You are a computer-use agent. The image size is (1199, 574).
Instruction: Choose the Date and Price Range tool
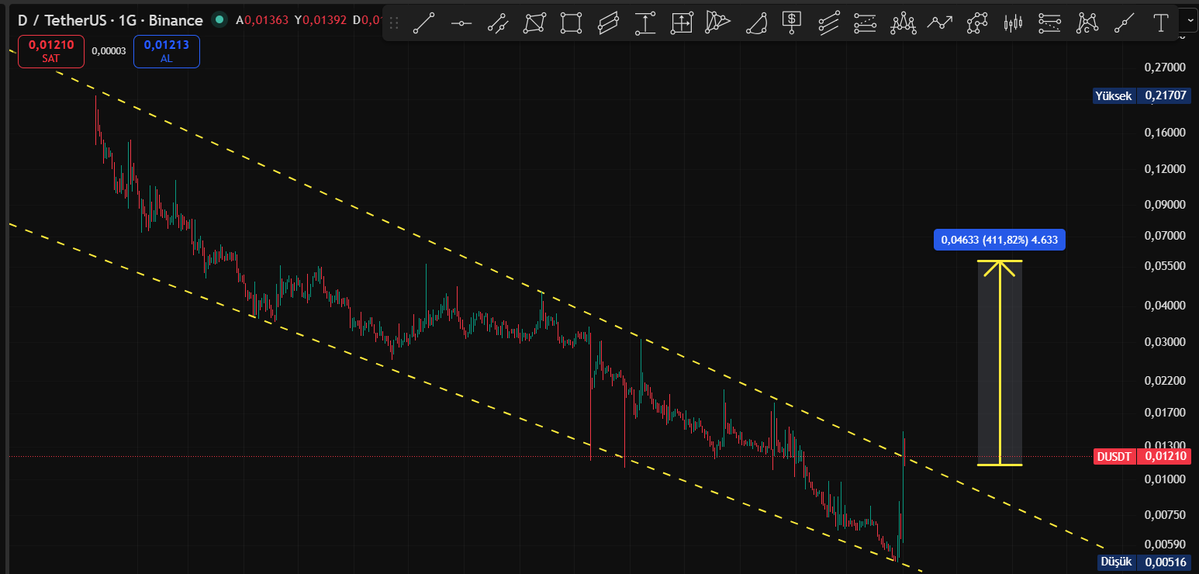click(681, 24)
